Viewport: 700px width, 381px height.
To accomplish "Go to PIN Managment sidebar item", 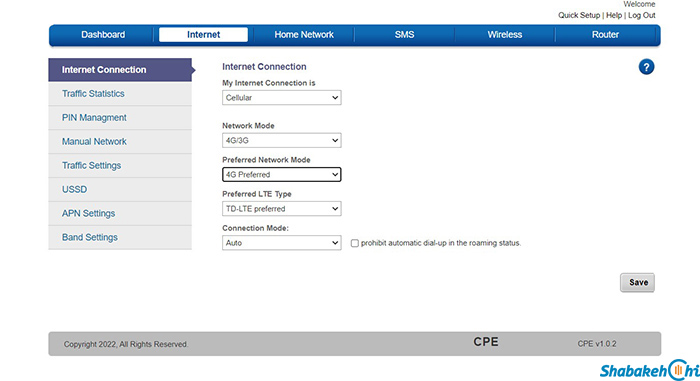I will pos(120,118).
